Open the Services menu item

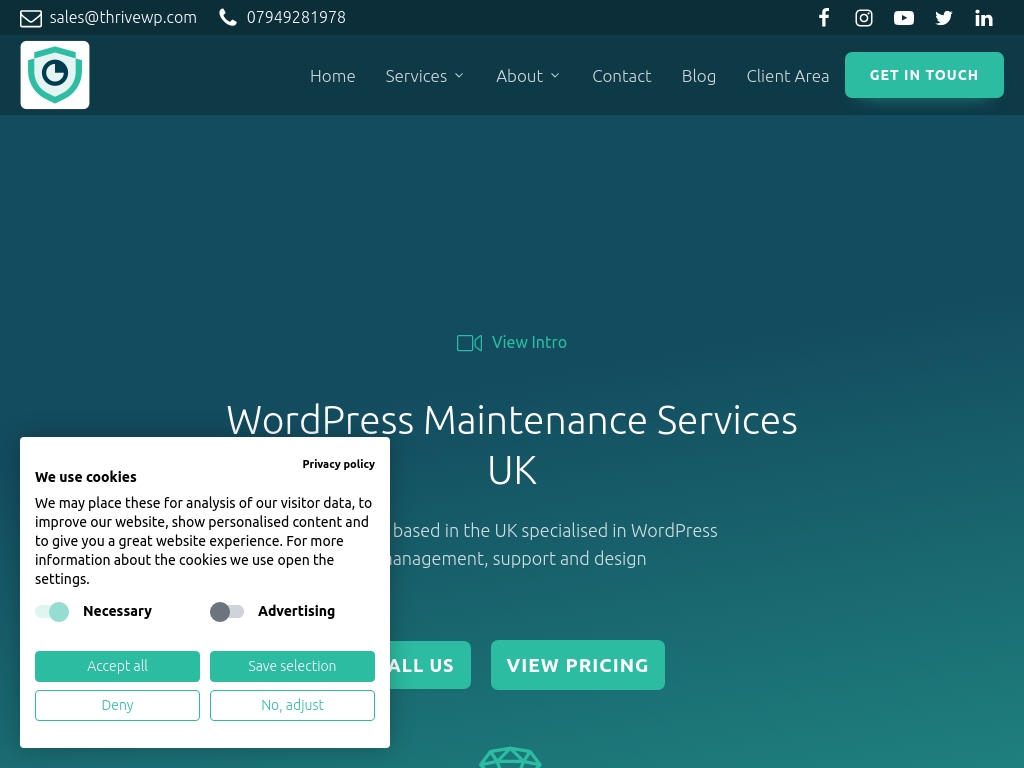pos(416,76)
